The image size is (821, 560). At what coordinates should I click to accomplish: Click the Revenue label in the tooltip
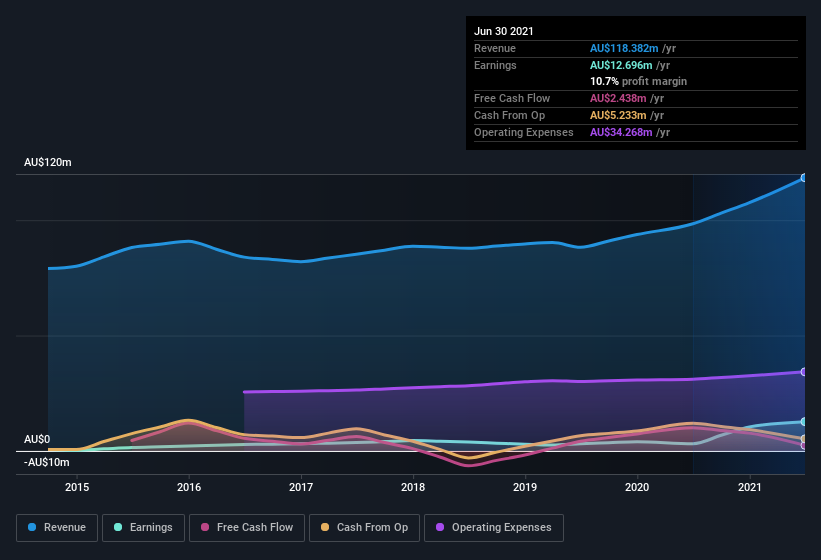pos(495,48)
